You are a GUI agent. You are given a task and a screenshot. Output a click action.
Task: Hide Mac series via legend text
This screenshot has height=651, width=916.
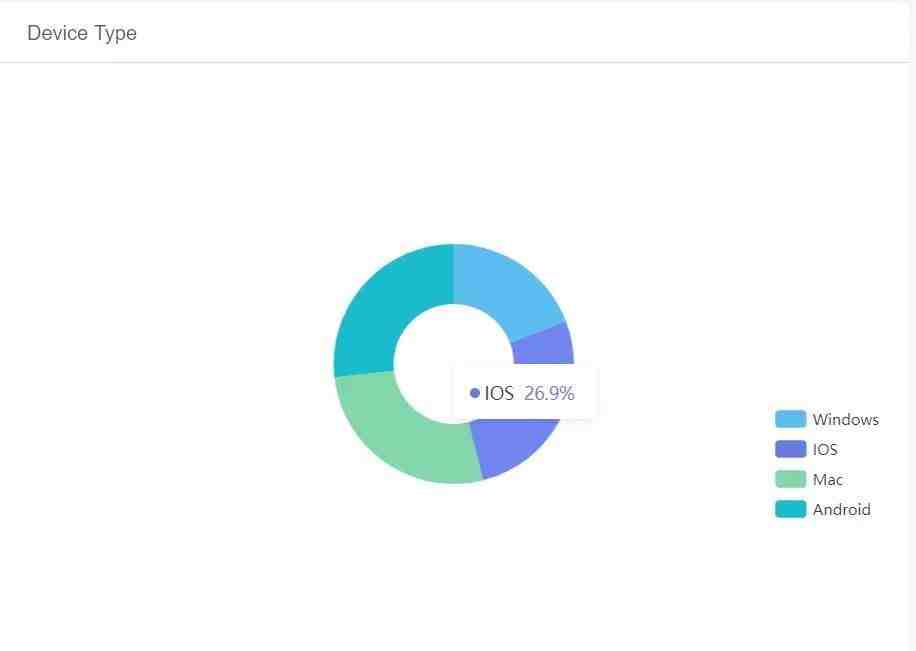[827, 480]
